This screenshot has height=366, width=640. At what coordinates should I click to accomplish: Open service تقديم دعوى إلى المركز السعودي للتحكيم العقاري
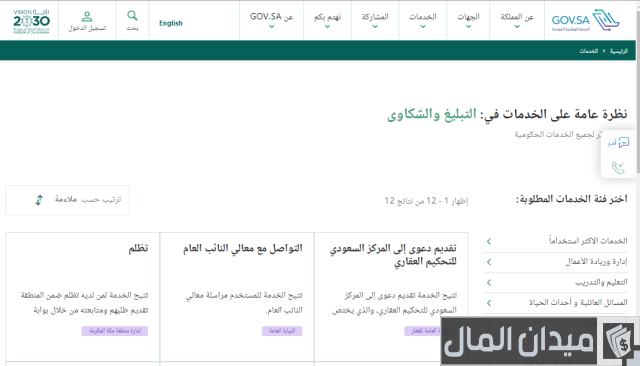pos(393,255)
